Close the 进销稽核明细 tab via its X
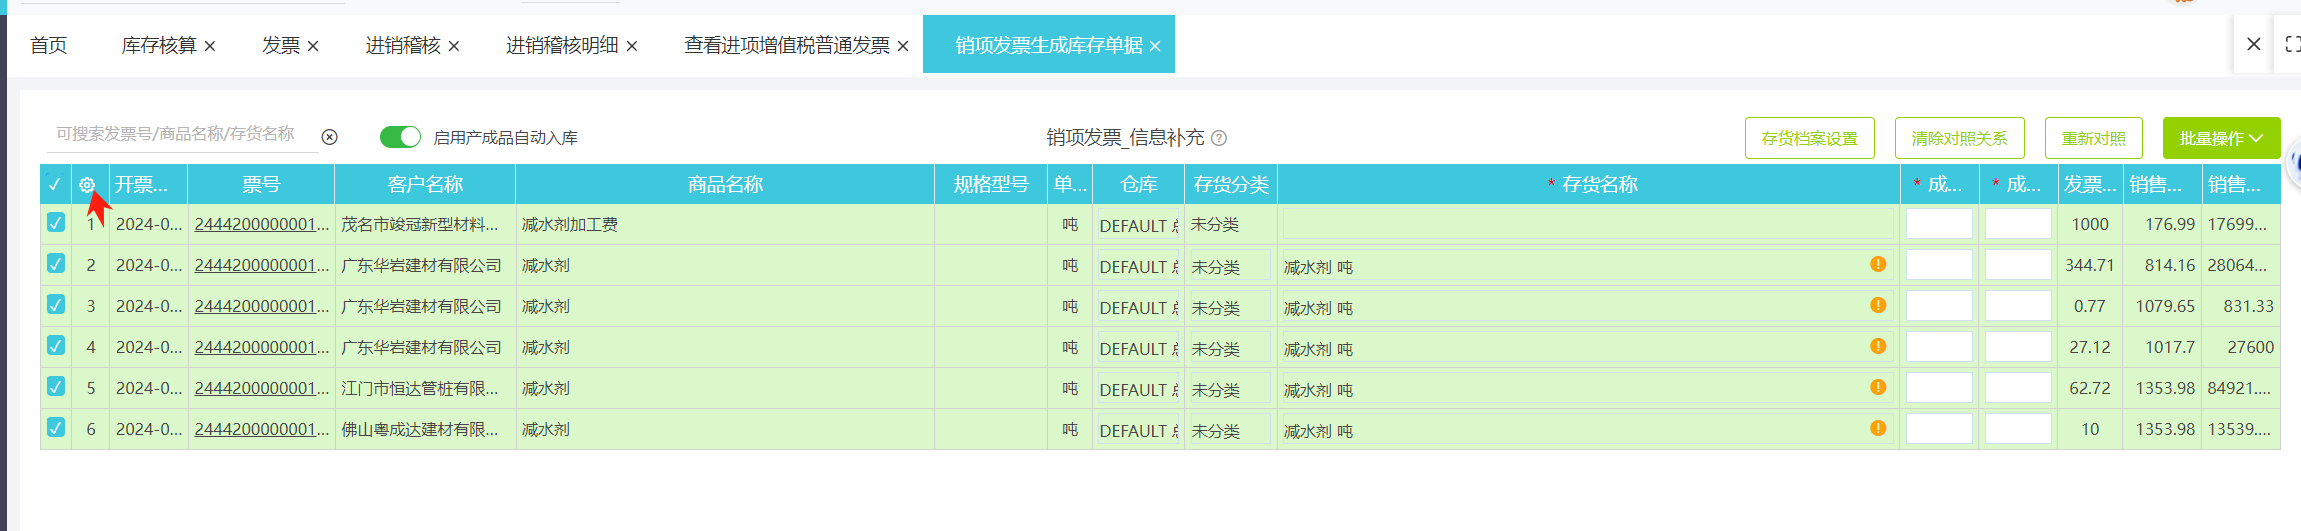This screenshot has height=531, width=2301. (x=632, y=46)
